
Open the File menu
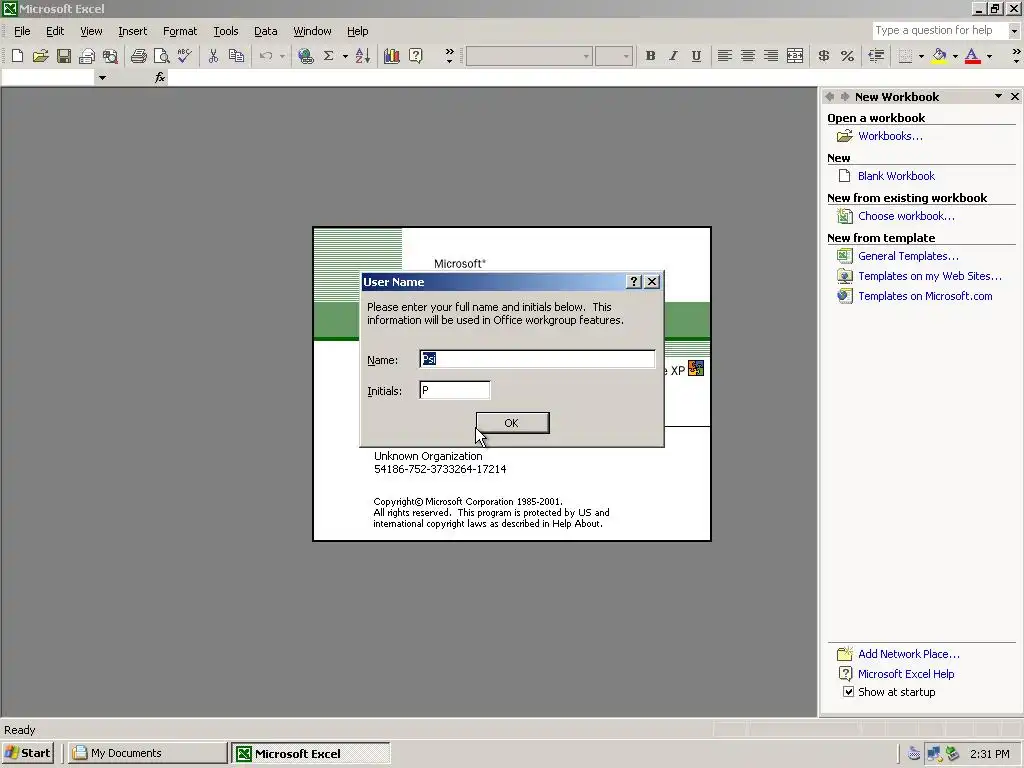[22, 31]
